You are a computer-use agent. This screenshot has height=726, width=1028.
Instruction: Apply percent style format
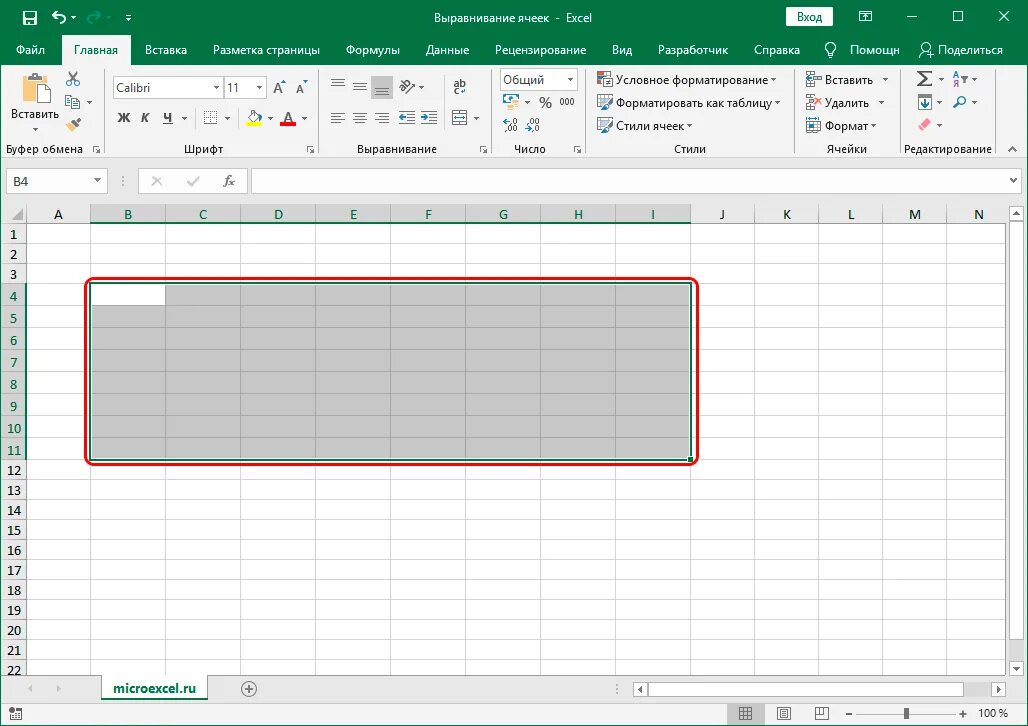pyautogui.click(x=545, y=102)
